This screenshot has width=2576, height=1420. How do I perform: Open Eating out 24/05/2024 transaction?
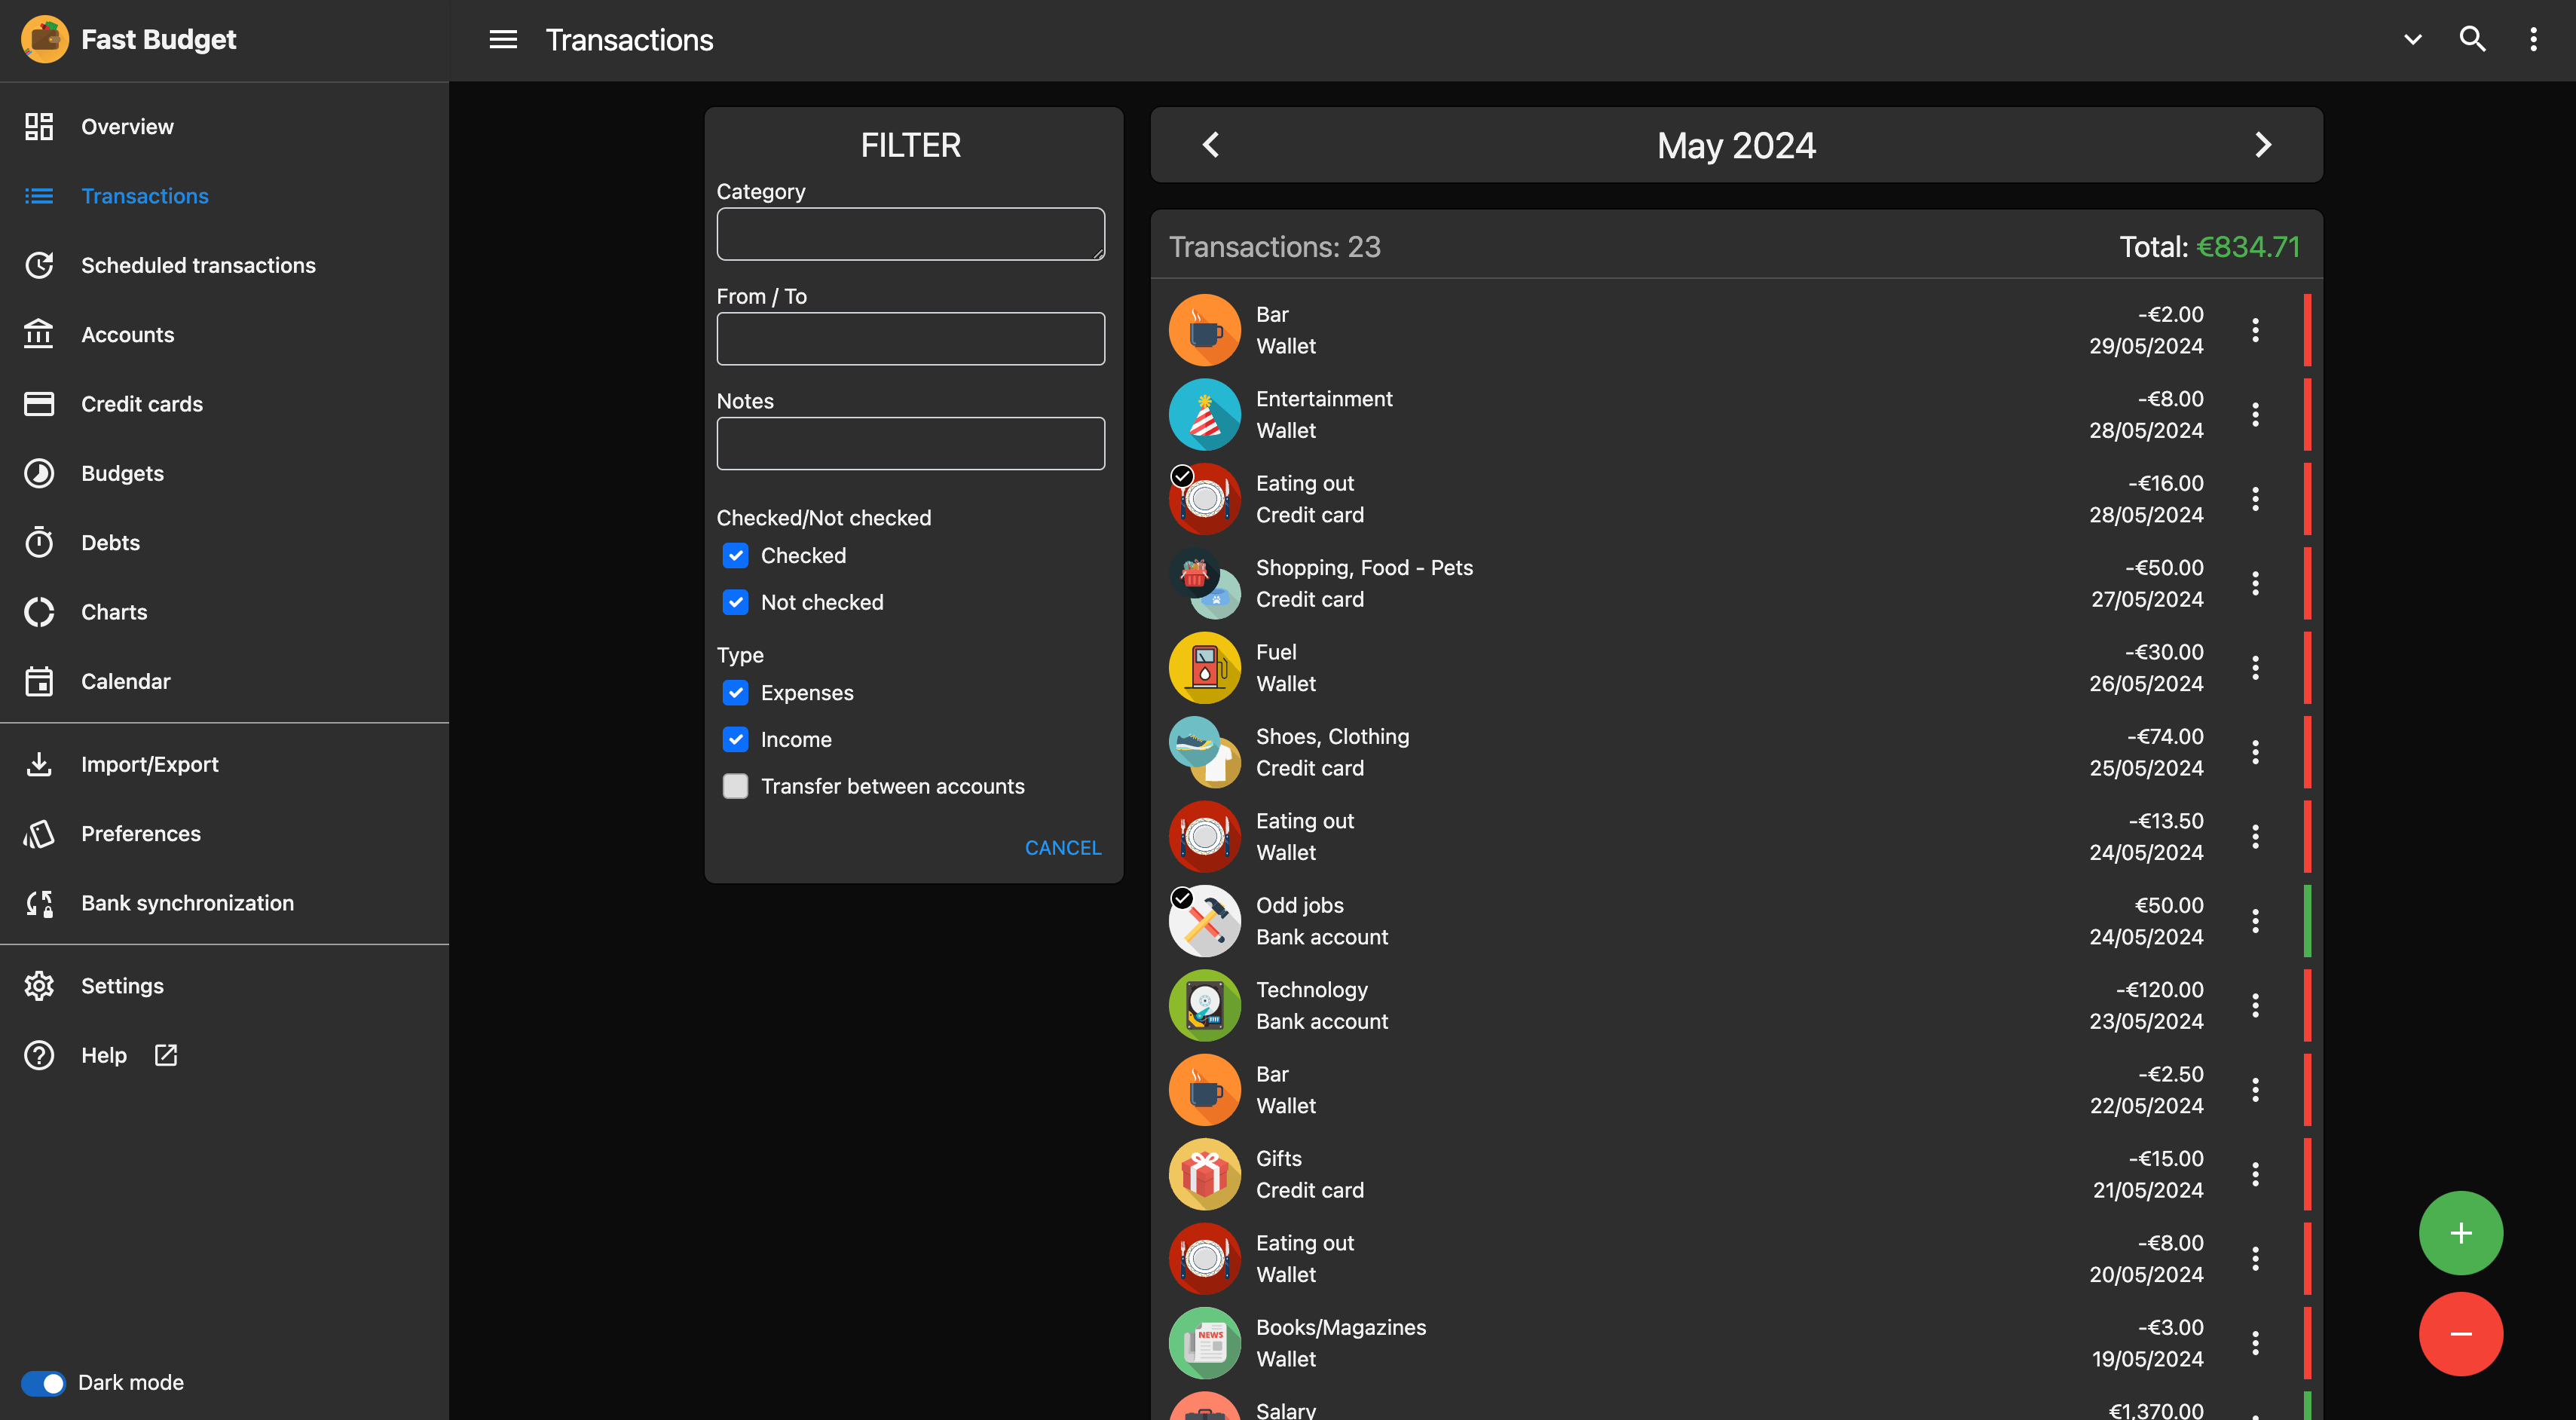(x=1738, y=837)
